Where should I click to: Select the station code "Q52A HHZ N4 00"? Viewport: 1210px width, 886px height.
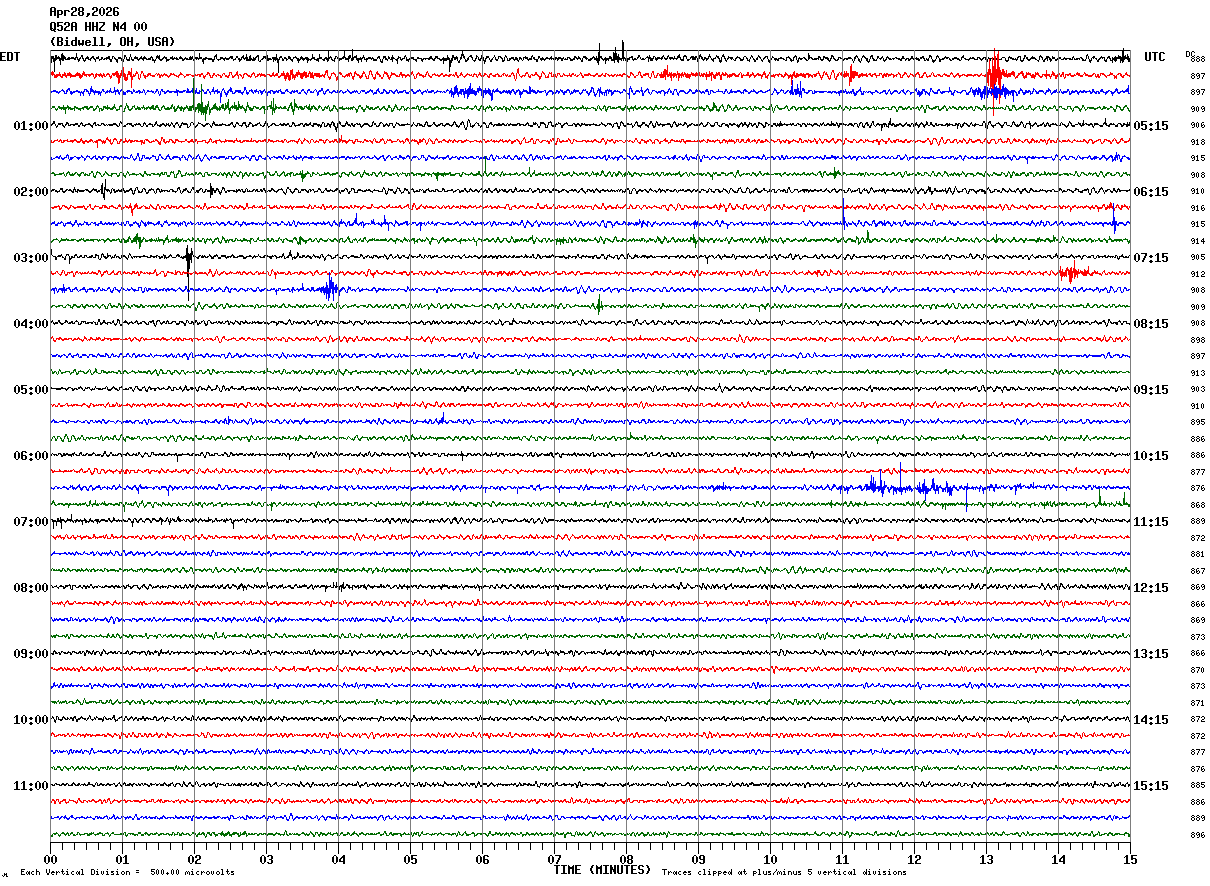(98, 27)
